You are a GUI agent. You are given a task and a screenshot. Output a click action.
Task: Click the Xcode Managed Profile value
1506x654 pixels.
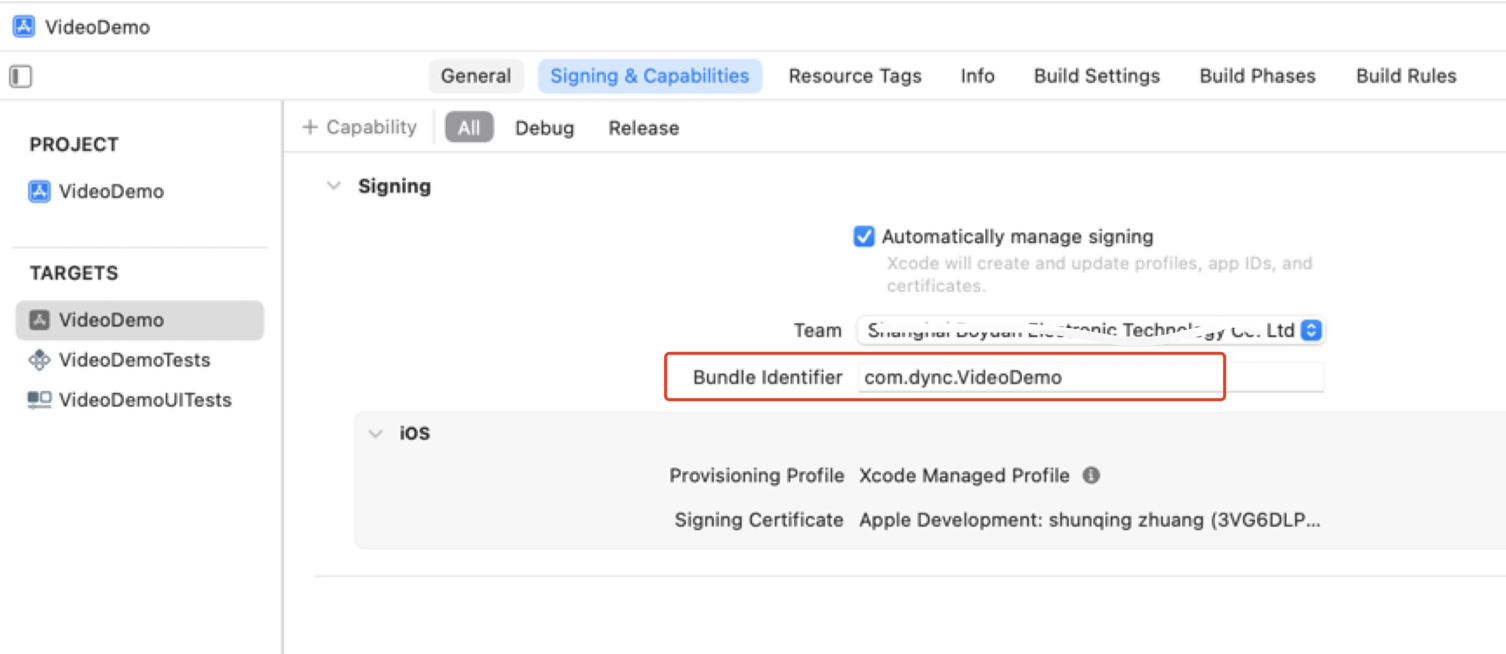(x=964, y=476)
